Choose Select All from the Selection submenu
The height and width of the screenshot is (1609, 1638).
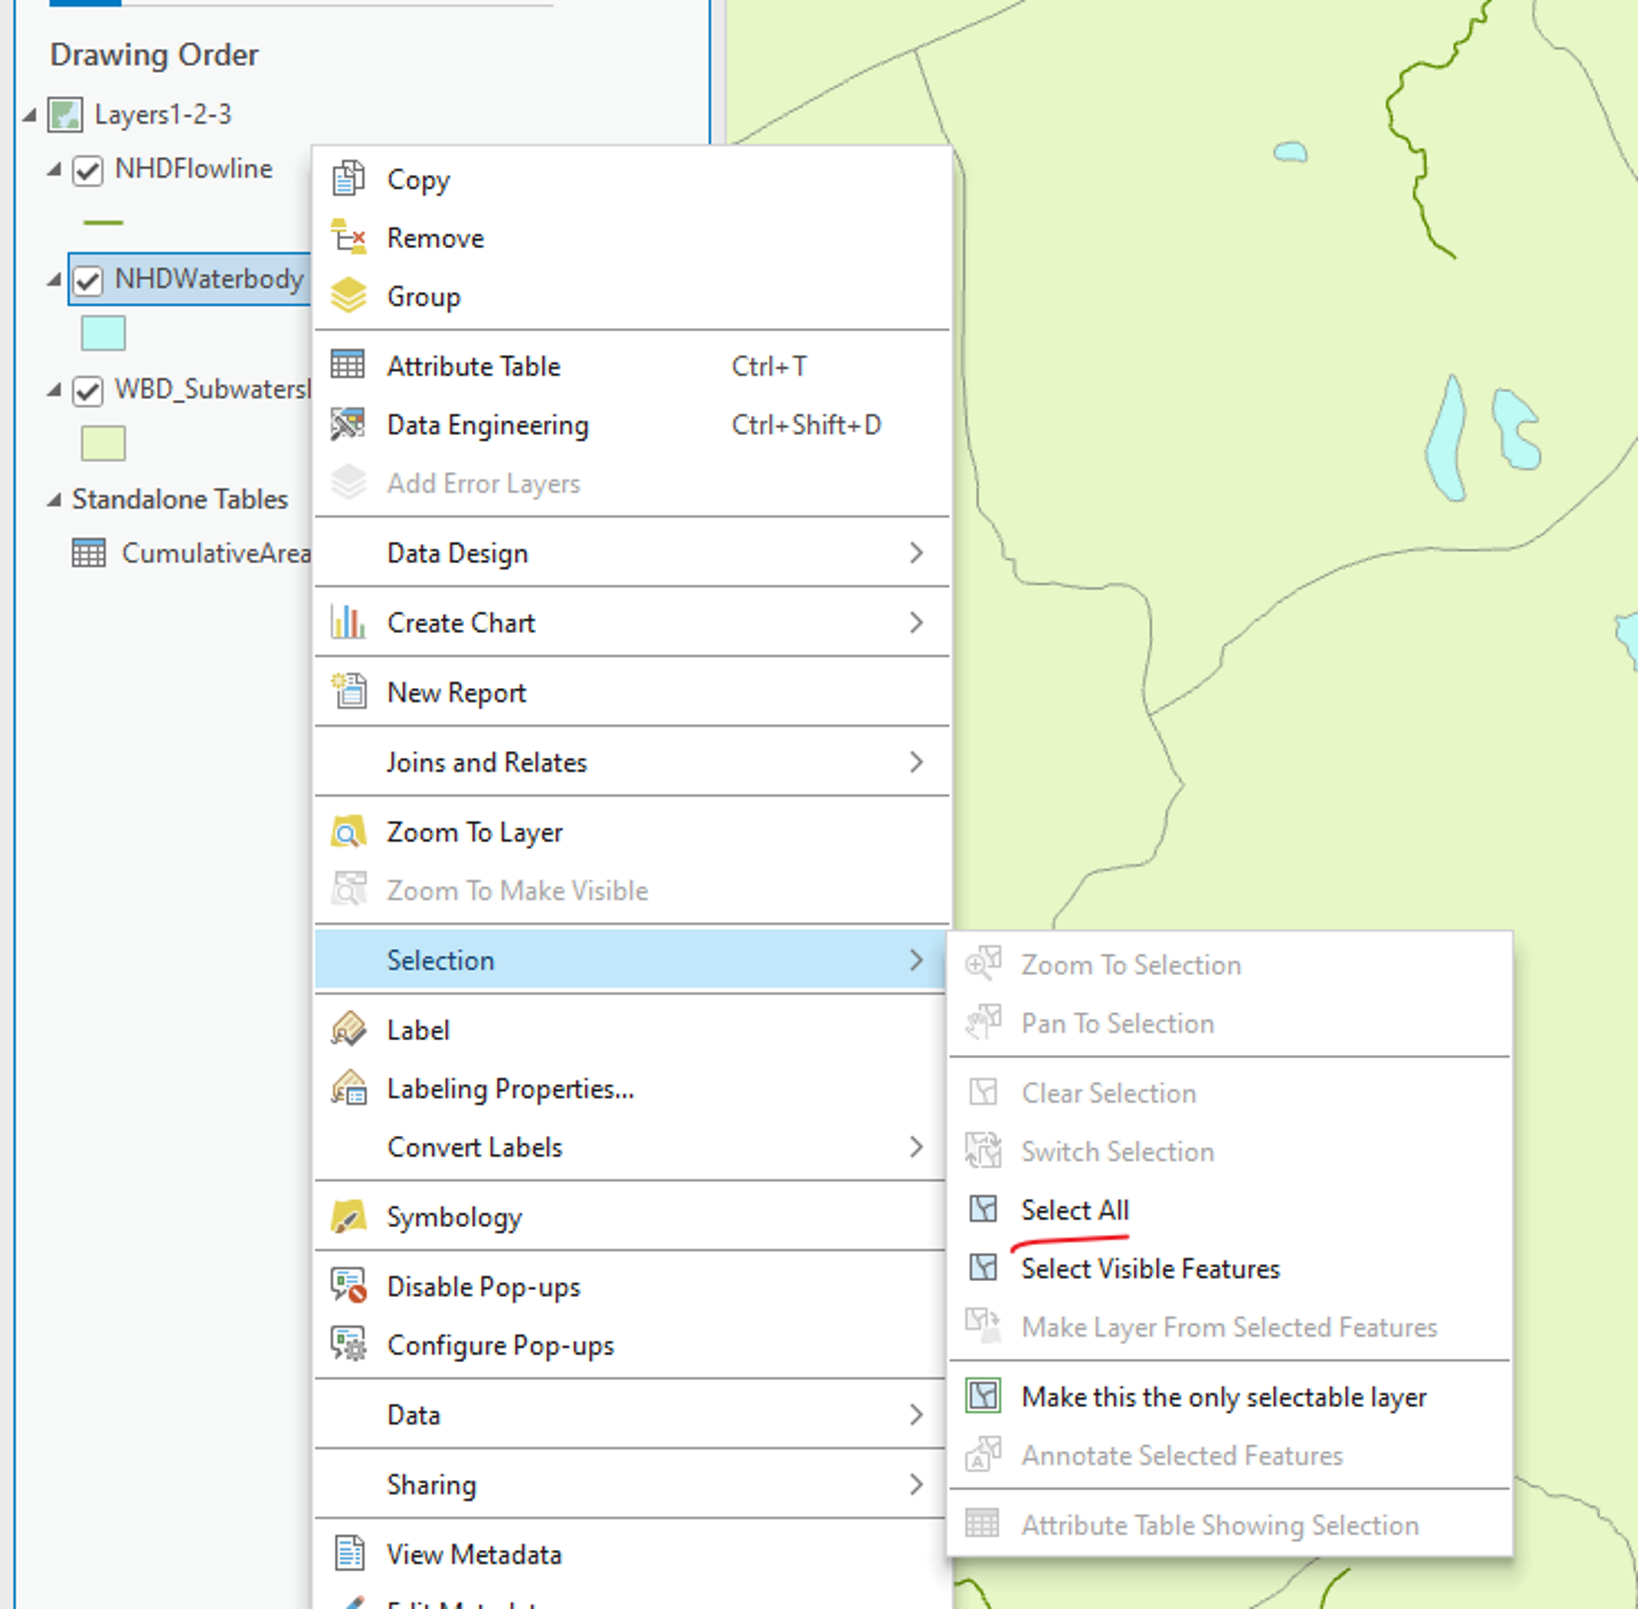1074,1209
